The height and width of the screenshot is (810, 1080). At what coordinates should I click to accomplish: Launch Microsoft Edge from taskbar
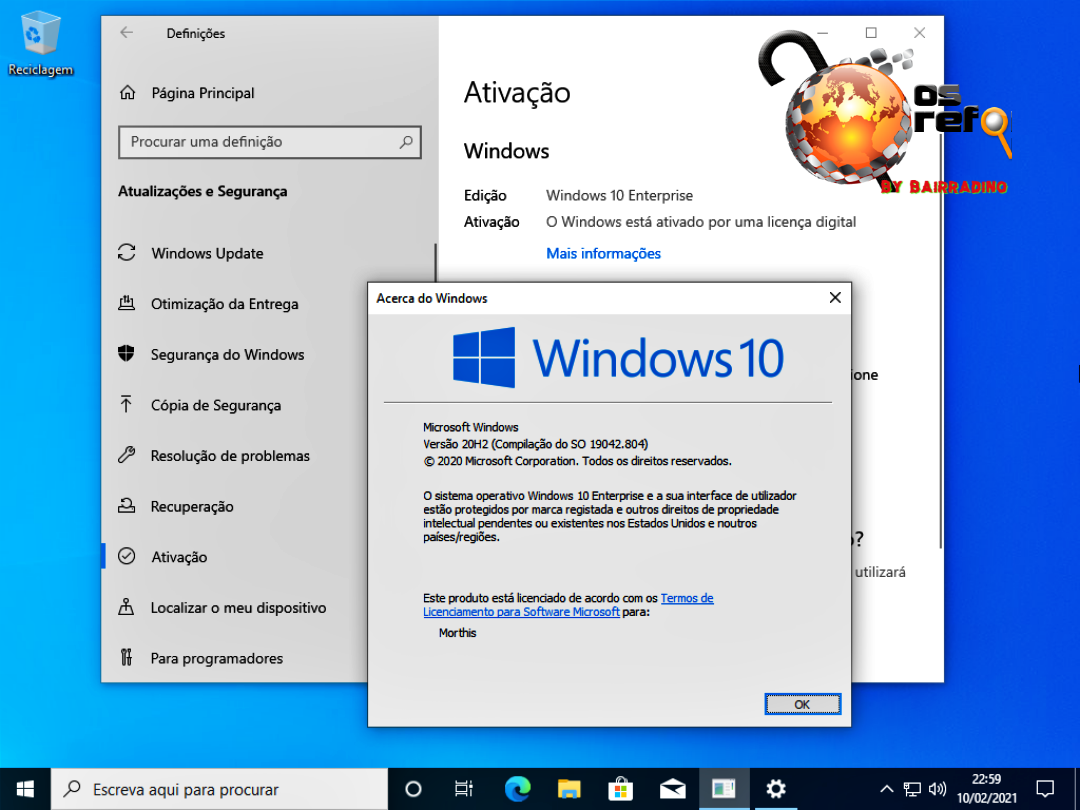pyautogui.click(x=517, y=789)
